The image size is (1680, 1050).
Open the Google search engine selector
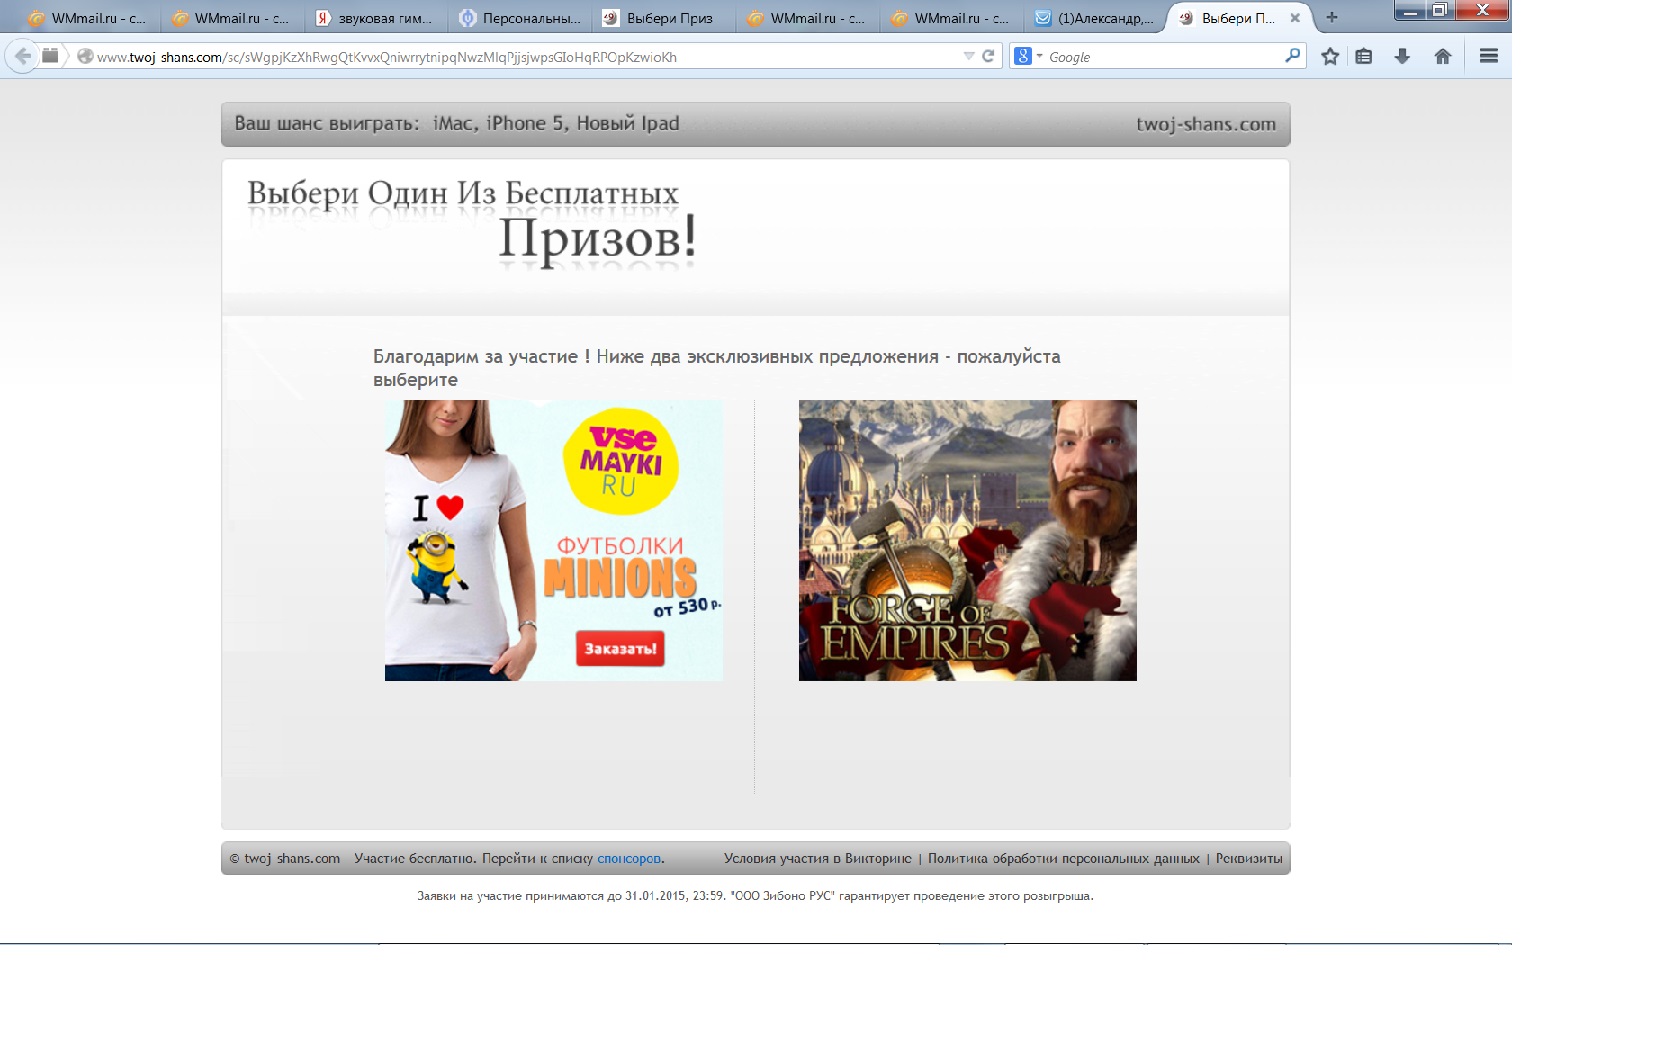coord(1028,57)
